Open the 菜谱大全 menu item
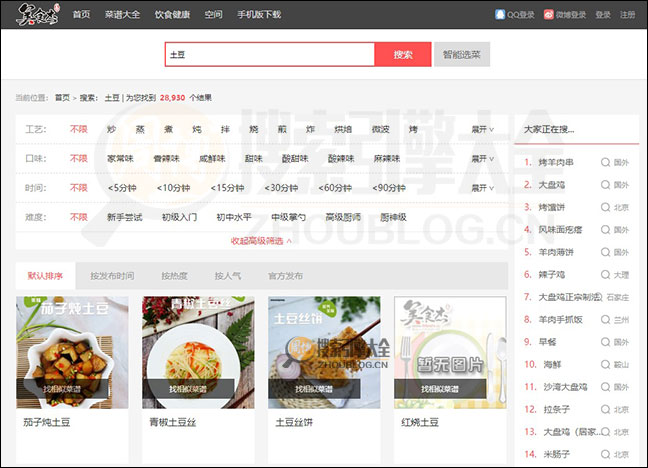This screenshot has width=648, height=468. [124, 15]
